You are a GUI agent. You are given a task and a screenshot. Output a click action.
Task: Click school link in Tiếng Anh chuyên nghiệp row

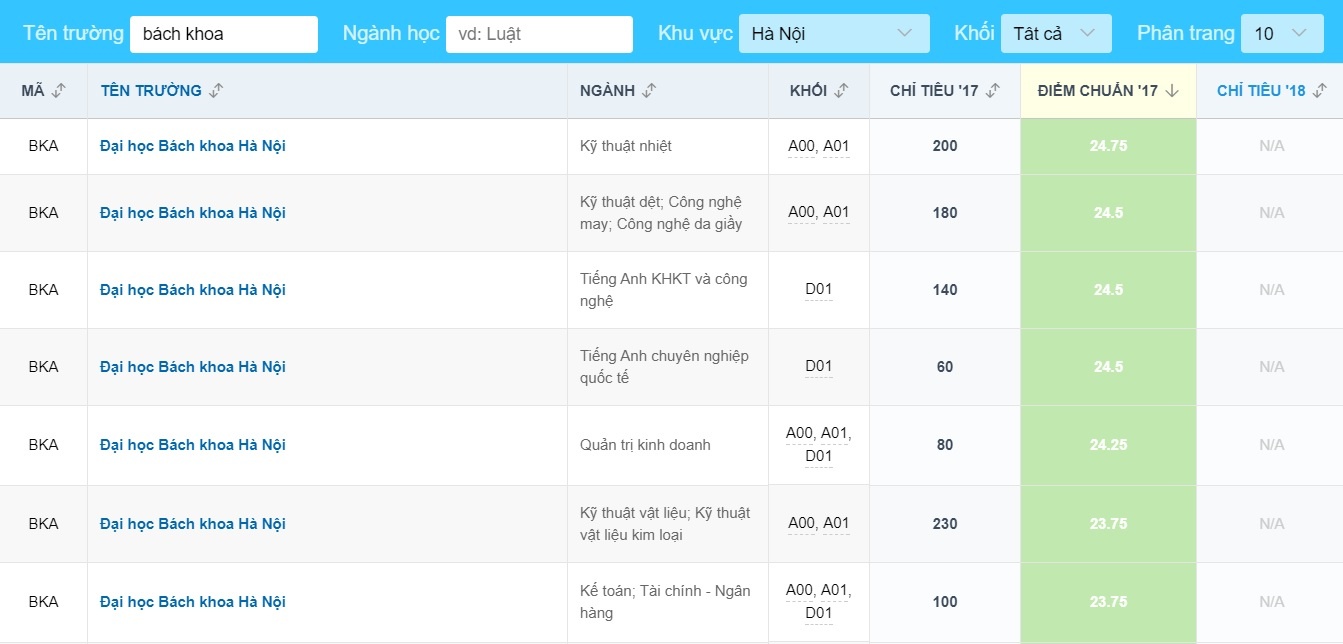[193, 367]
